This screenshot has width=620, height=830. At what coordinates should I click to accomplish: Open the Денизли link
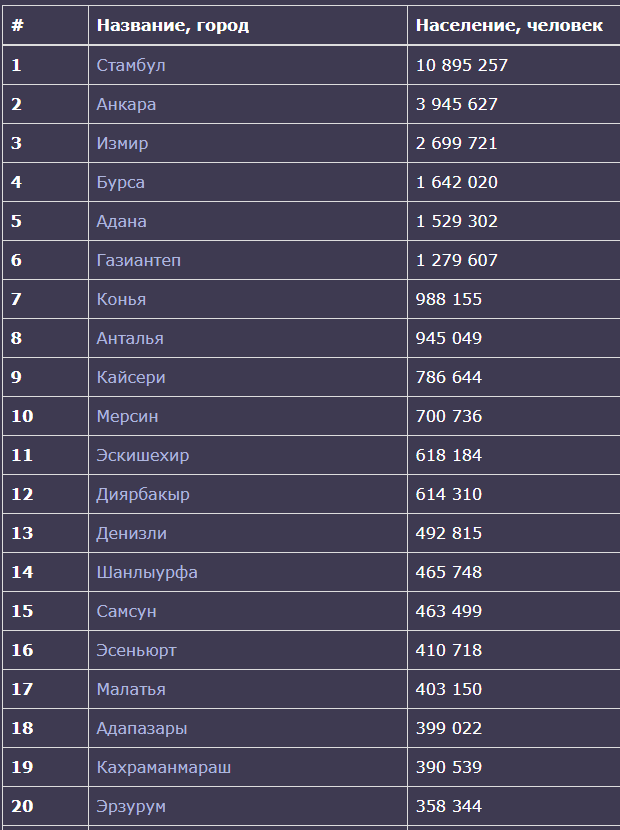(132, 533)
